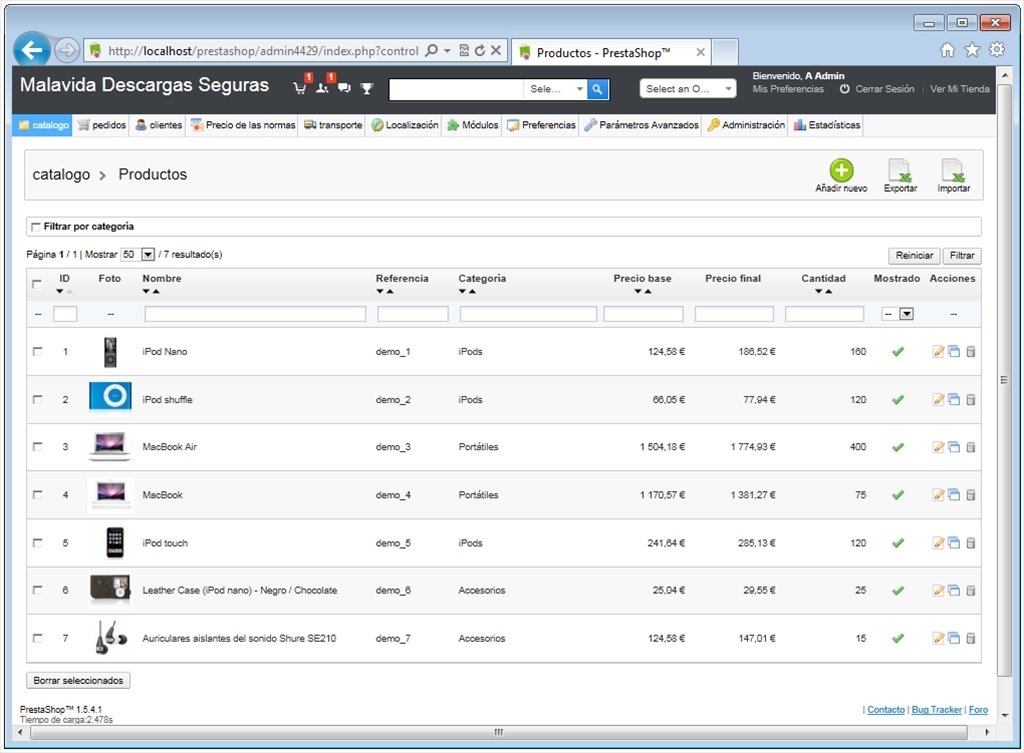
Task: Delete MacBook Air using its trash icon
Action: click(x=970, y=447)
